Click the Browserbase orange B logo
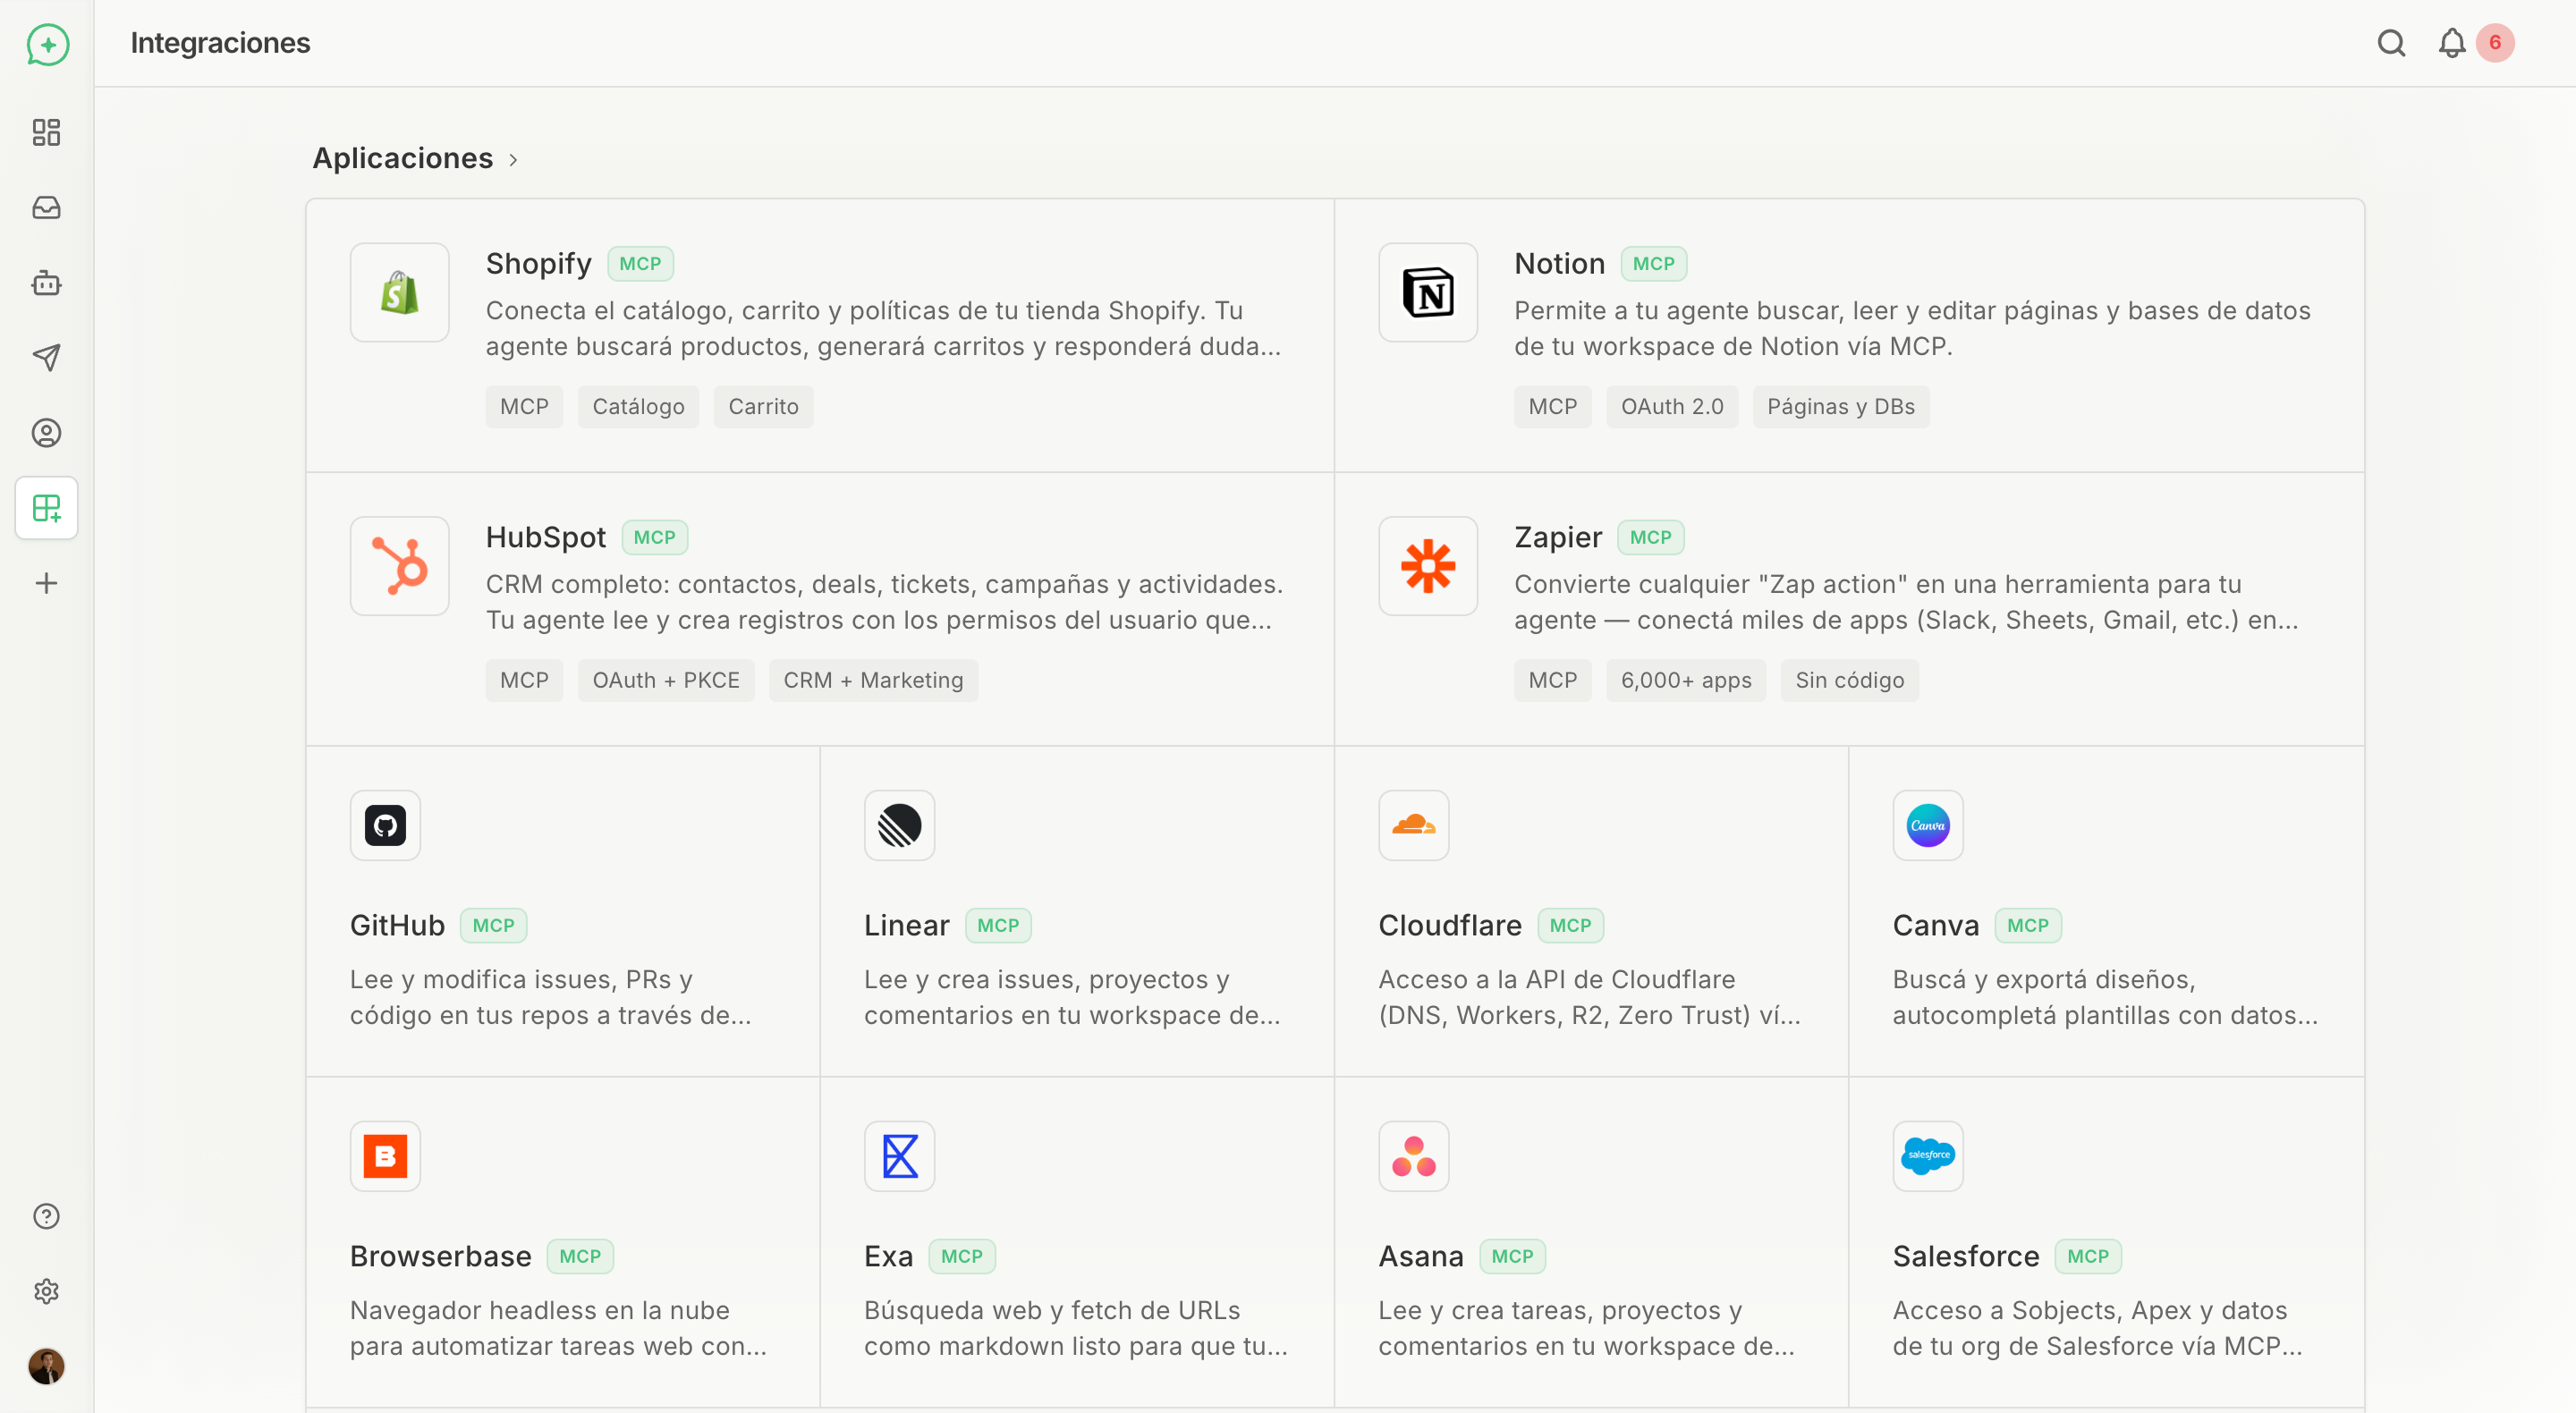The width and height of the screenshot is (2576, 1413). tap(385, 1156)
